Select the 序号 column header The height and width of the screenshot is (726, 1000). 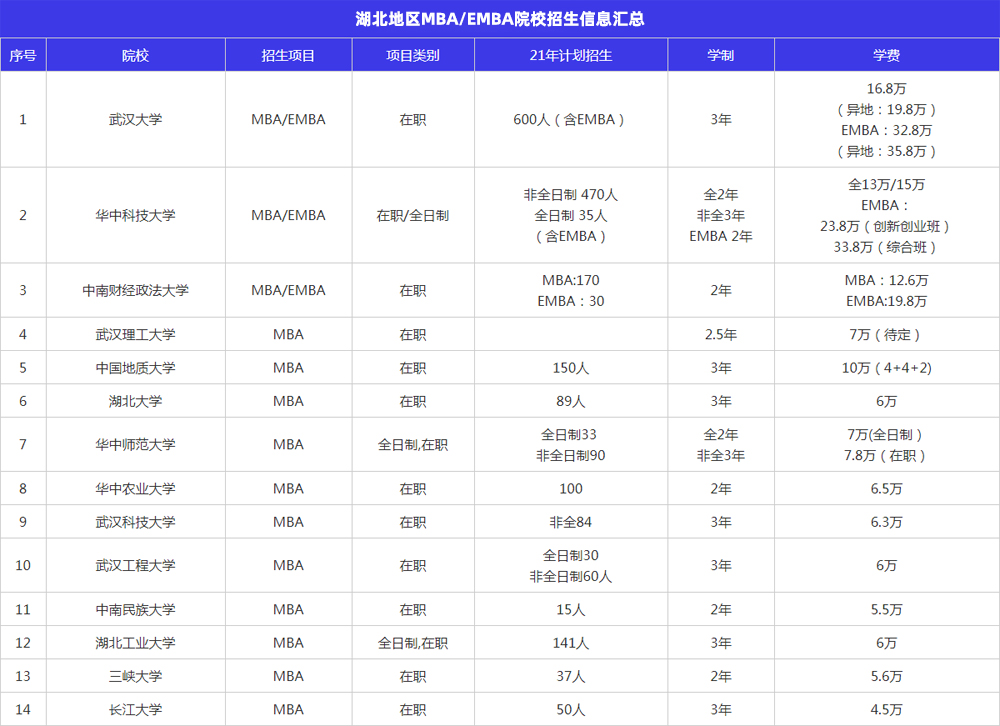pos(23,55)
